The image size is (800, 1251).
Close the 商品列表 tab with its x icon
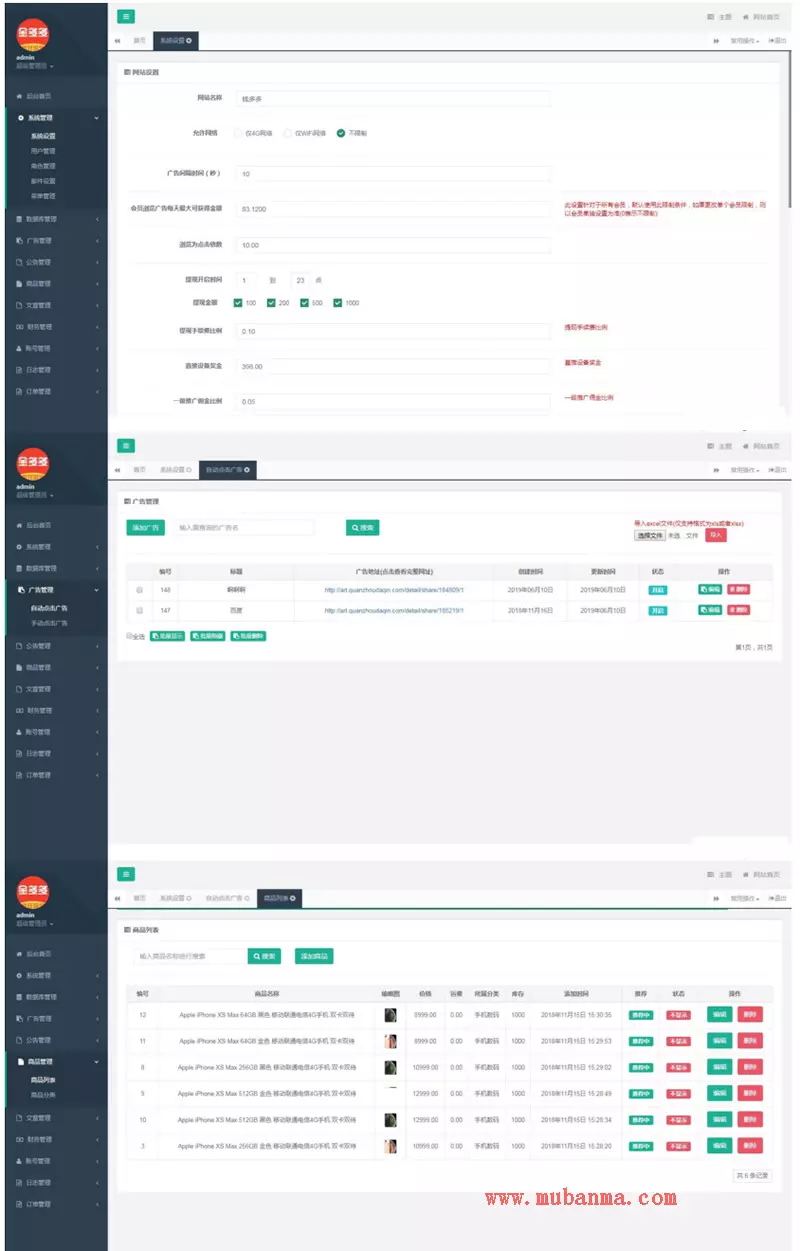(292, 898)
